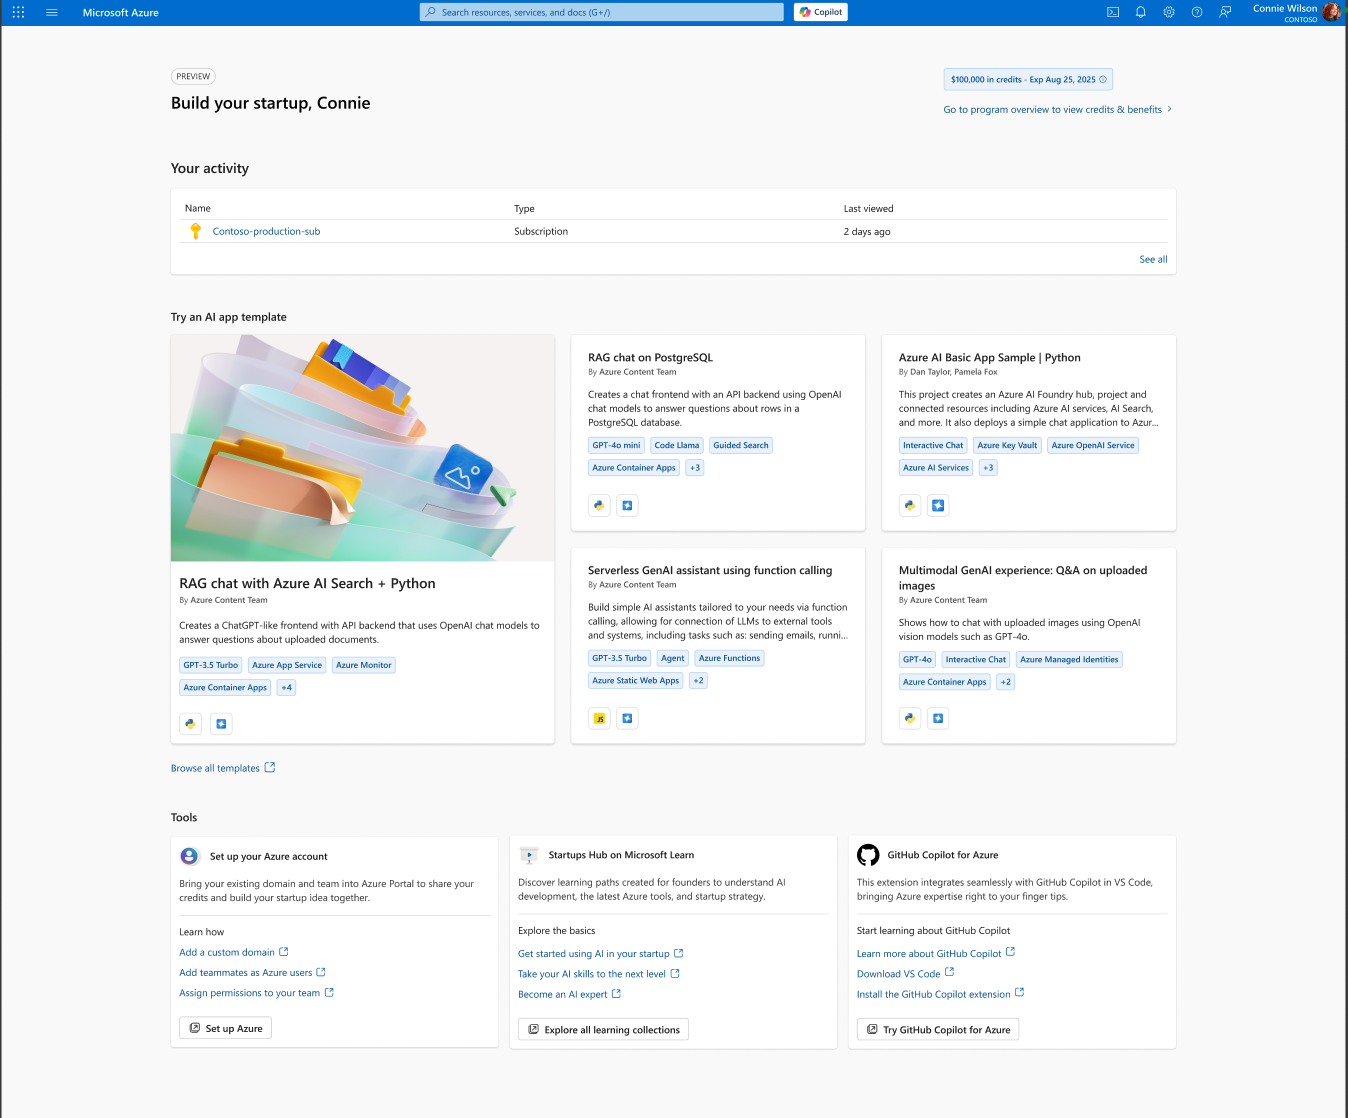Image resolution: width=1348 pixels, height=1118 pixels.
Task: Select the GPT-3.5 Turbo tag on Azure AI Search card
Action: [x=211, y=665]
